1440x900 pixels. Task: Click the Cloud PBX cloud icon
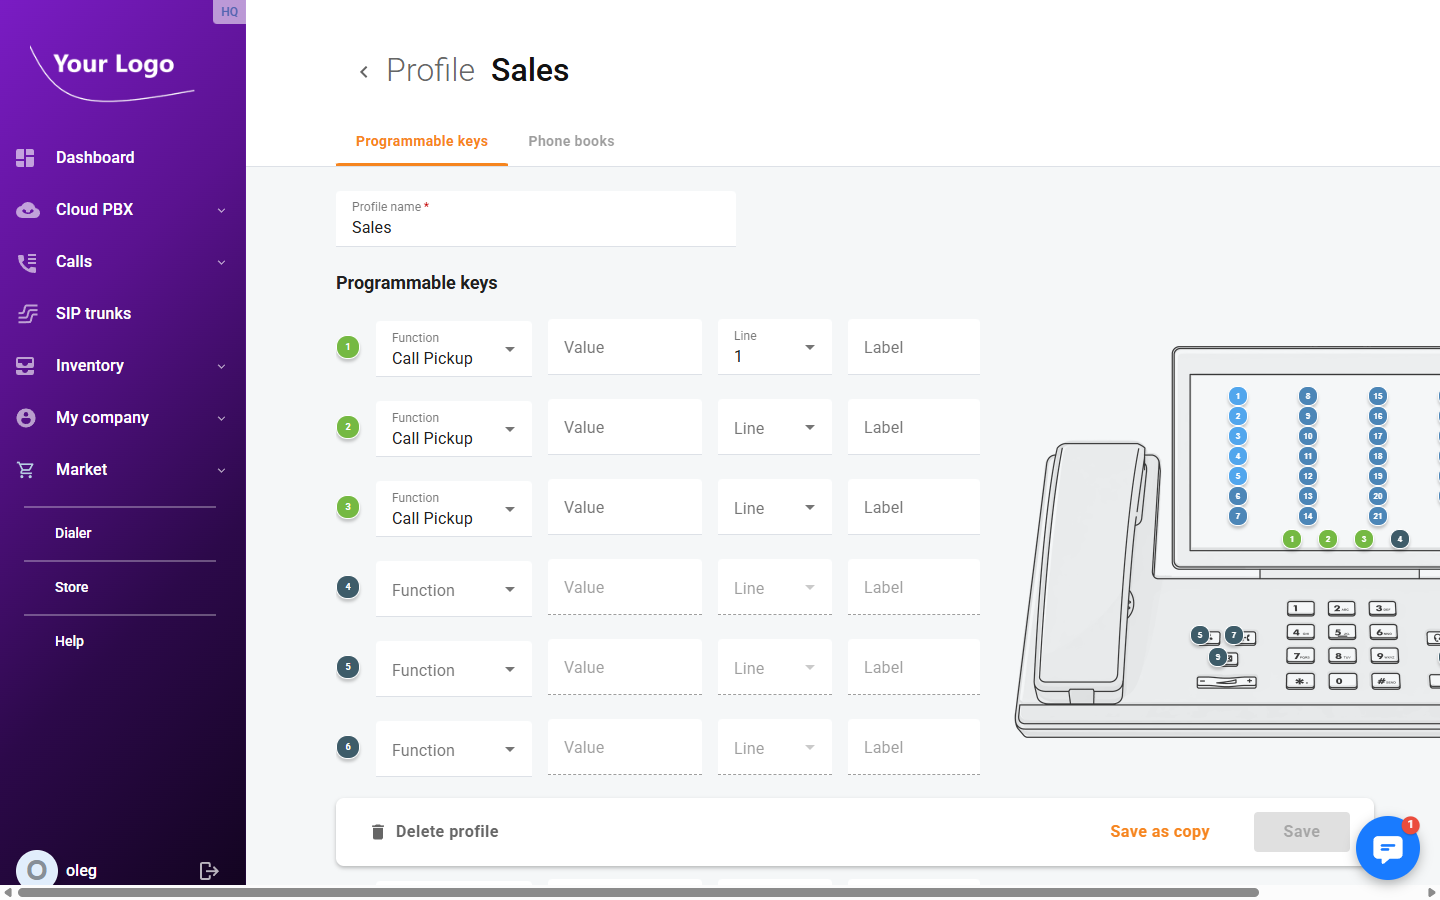pyautogui.click(x=27, y=210)
